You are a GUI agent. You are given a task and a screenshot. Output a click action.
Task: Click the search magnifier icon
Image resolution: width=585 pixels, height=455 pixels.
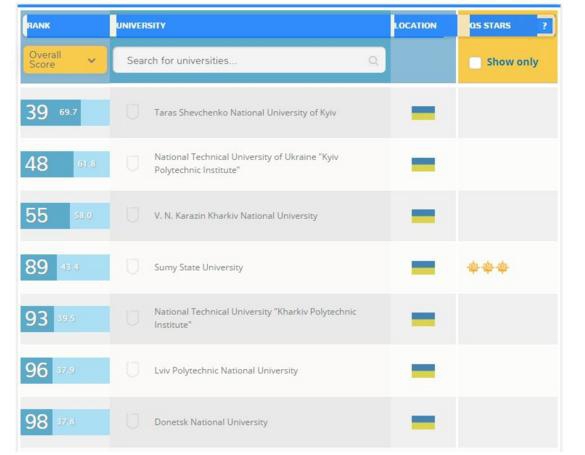[x=373, y=60]
